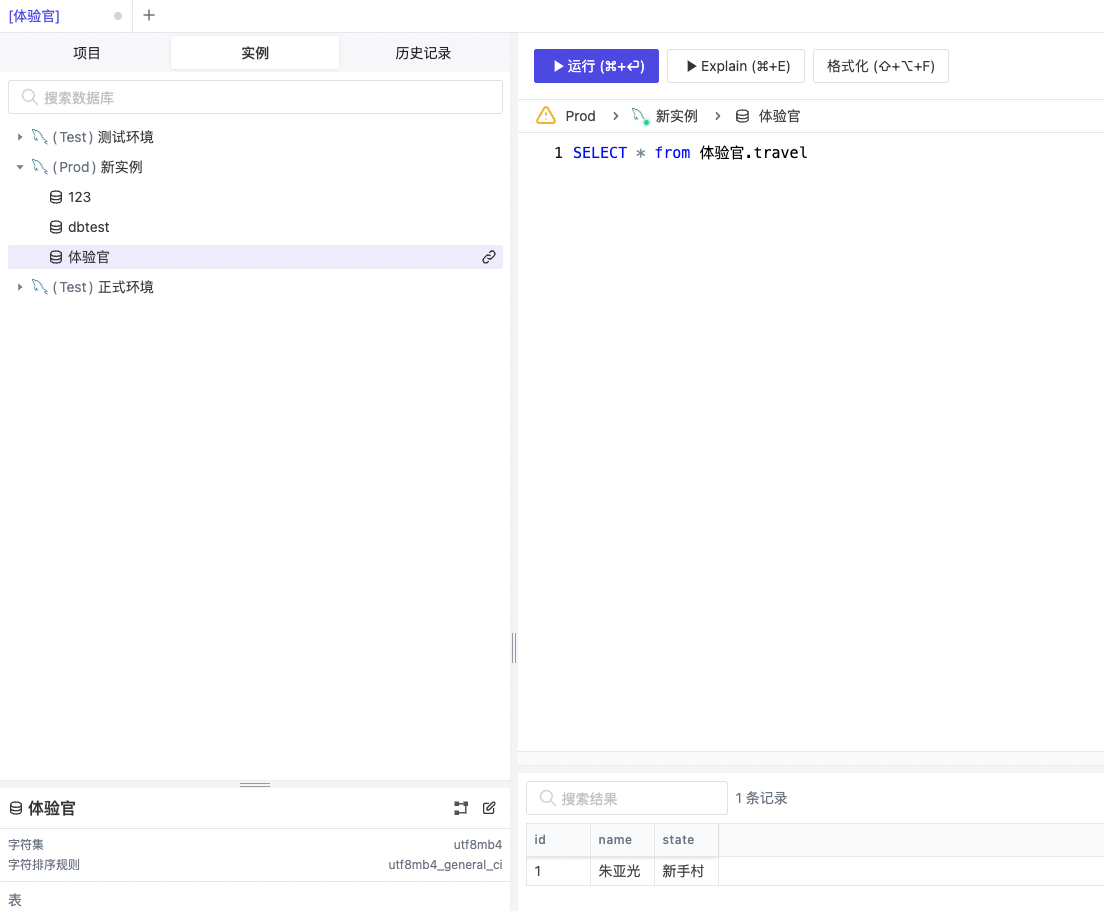Image resolution: width=1104 pixels, height=911 pixels.
Task: Format the SQL with 格式化 button
Action: pyautogui.click(x=880, y=66)
